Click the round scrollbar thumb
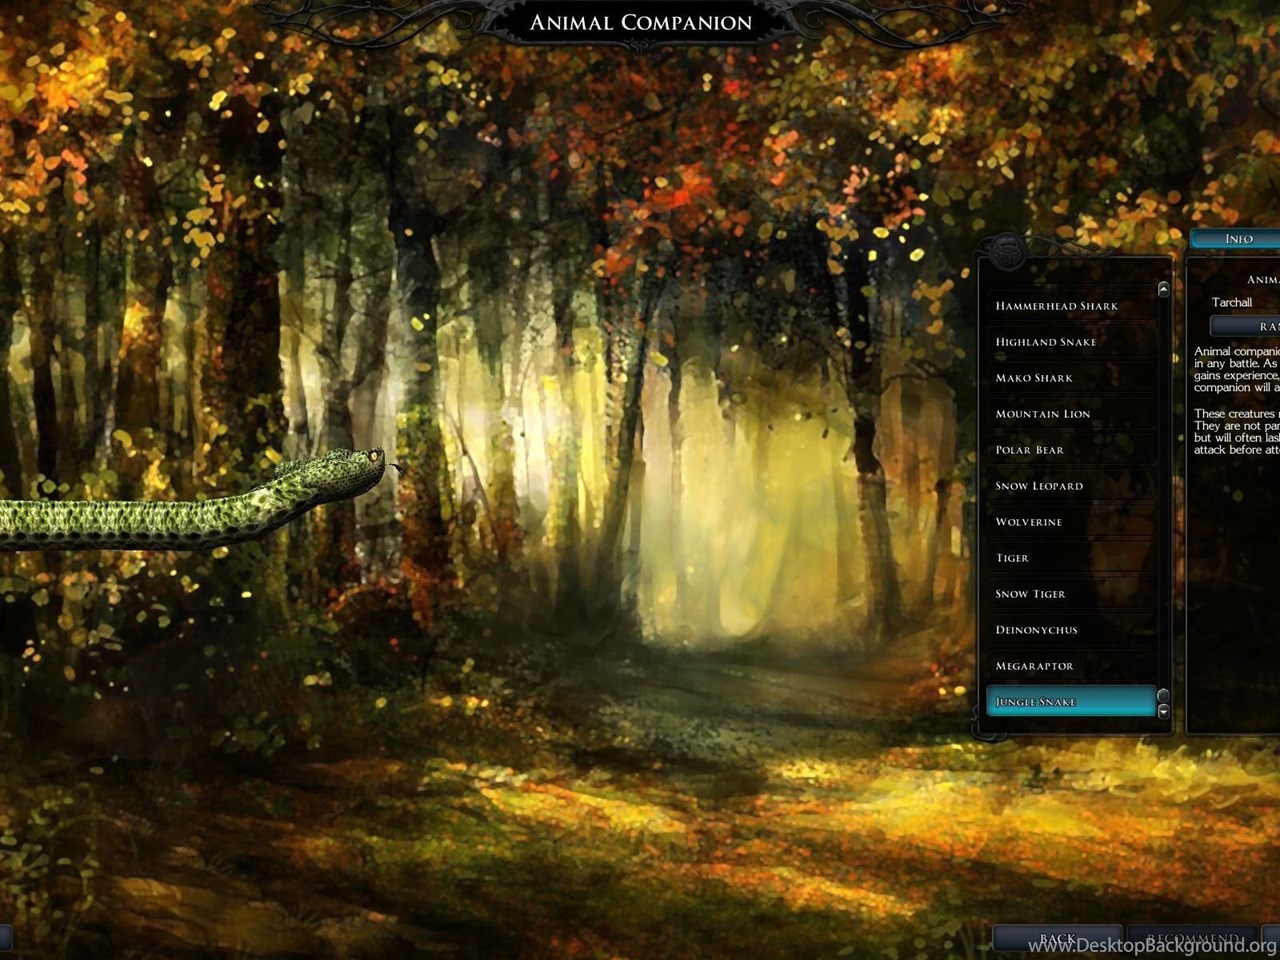 pos(1163,696)
